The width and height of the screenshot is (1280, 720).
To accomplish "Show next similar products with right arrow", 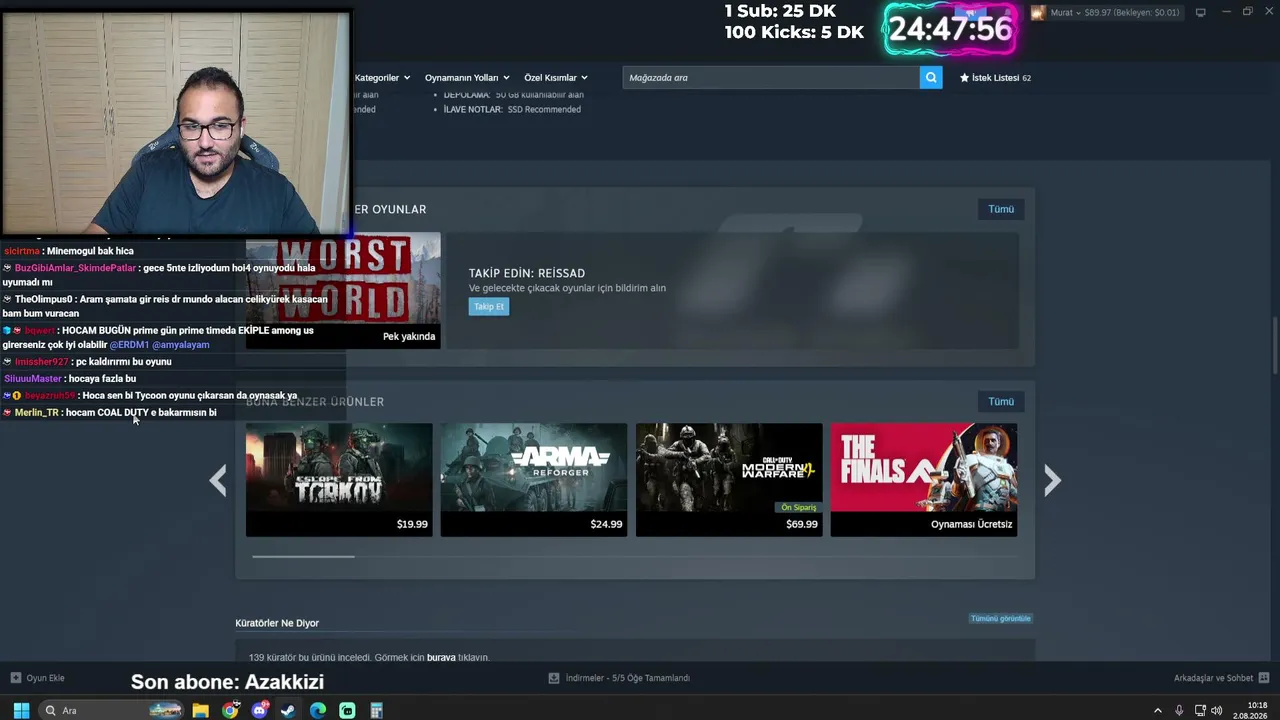I will point(1052,481).
